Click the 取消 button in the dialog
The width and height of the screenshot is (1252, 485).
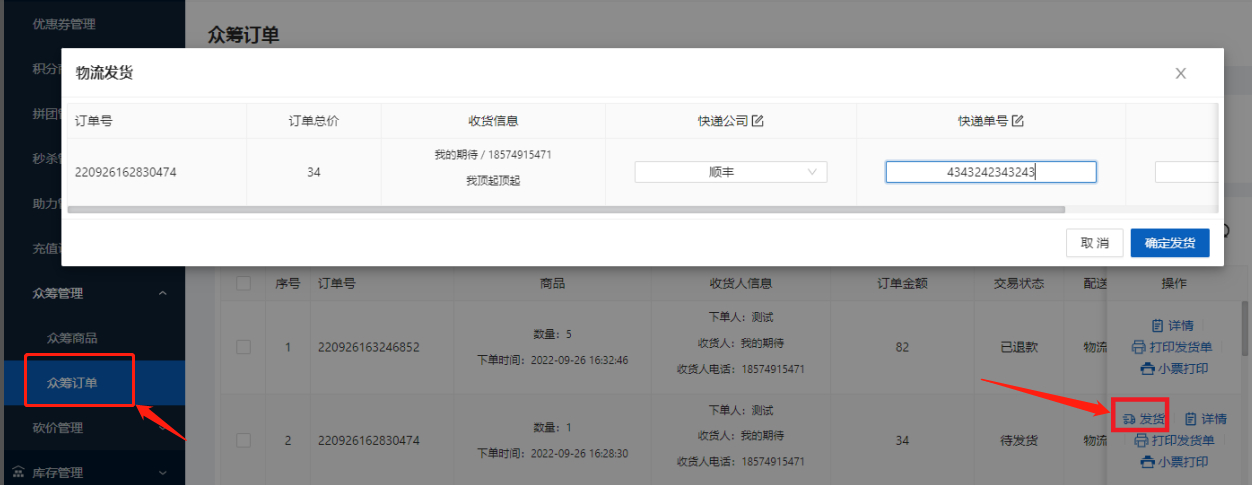click(x=1094, y=243)
